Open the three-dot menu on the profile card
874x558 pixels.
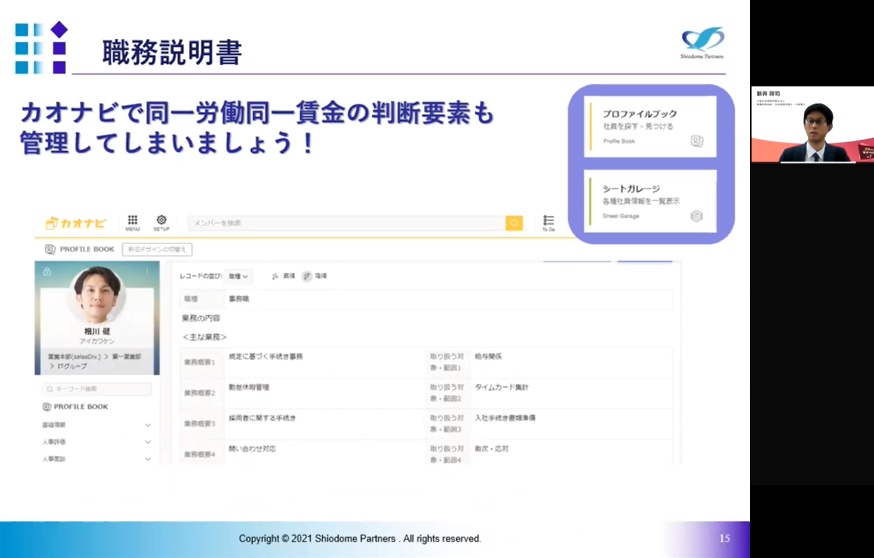(x=147, y=271)
